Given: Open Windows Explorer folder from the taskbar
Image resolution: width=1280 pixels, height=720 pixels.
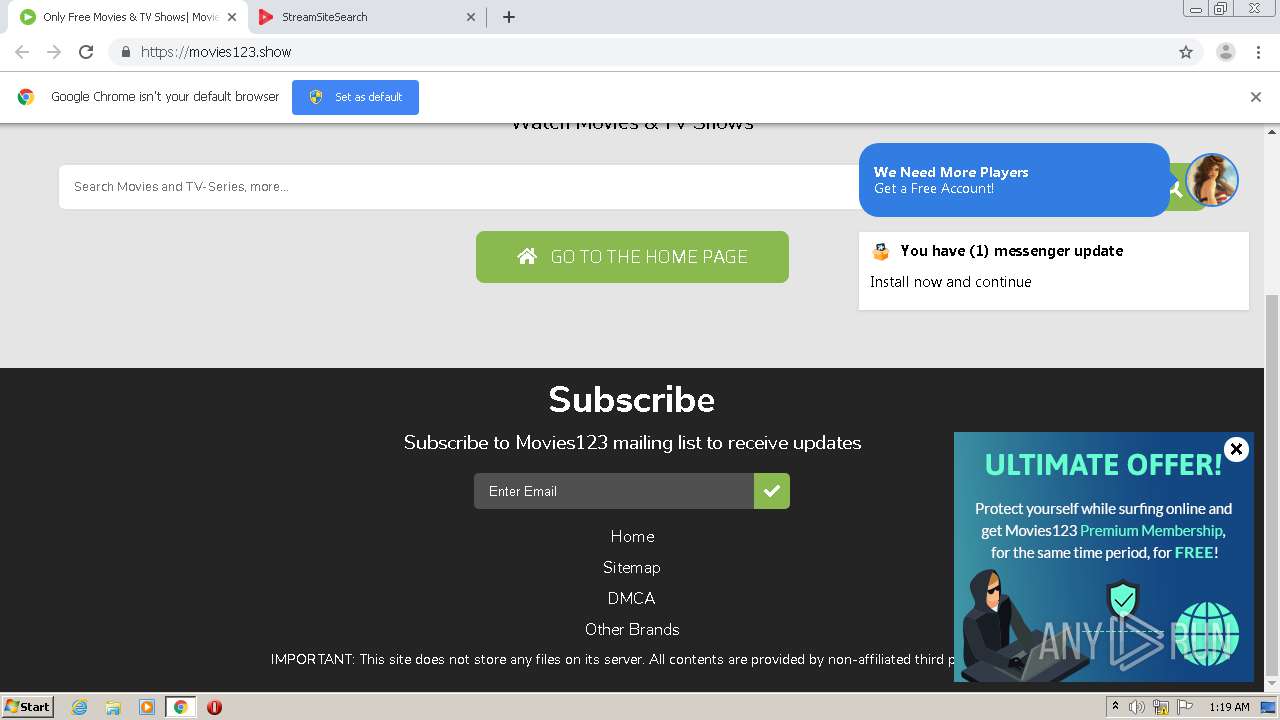Looking at the screenshot, I should (113, 707).
